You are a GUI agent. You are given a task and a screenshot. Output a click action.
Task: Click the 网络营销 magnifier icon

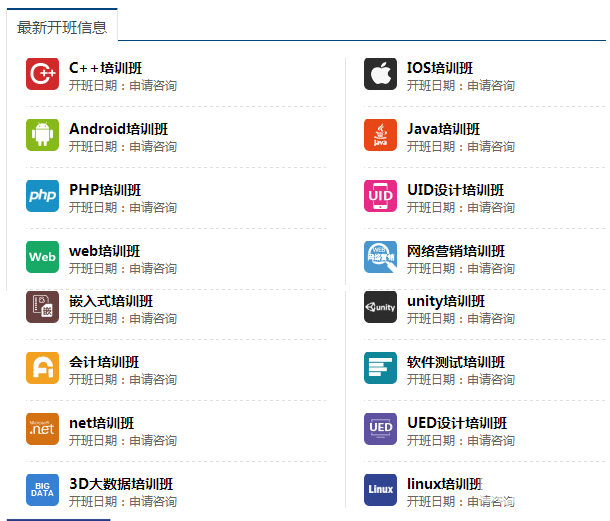380,257
